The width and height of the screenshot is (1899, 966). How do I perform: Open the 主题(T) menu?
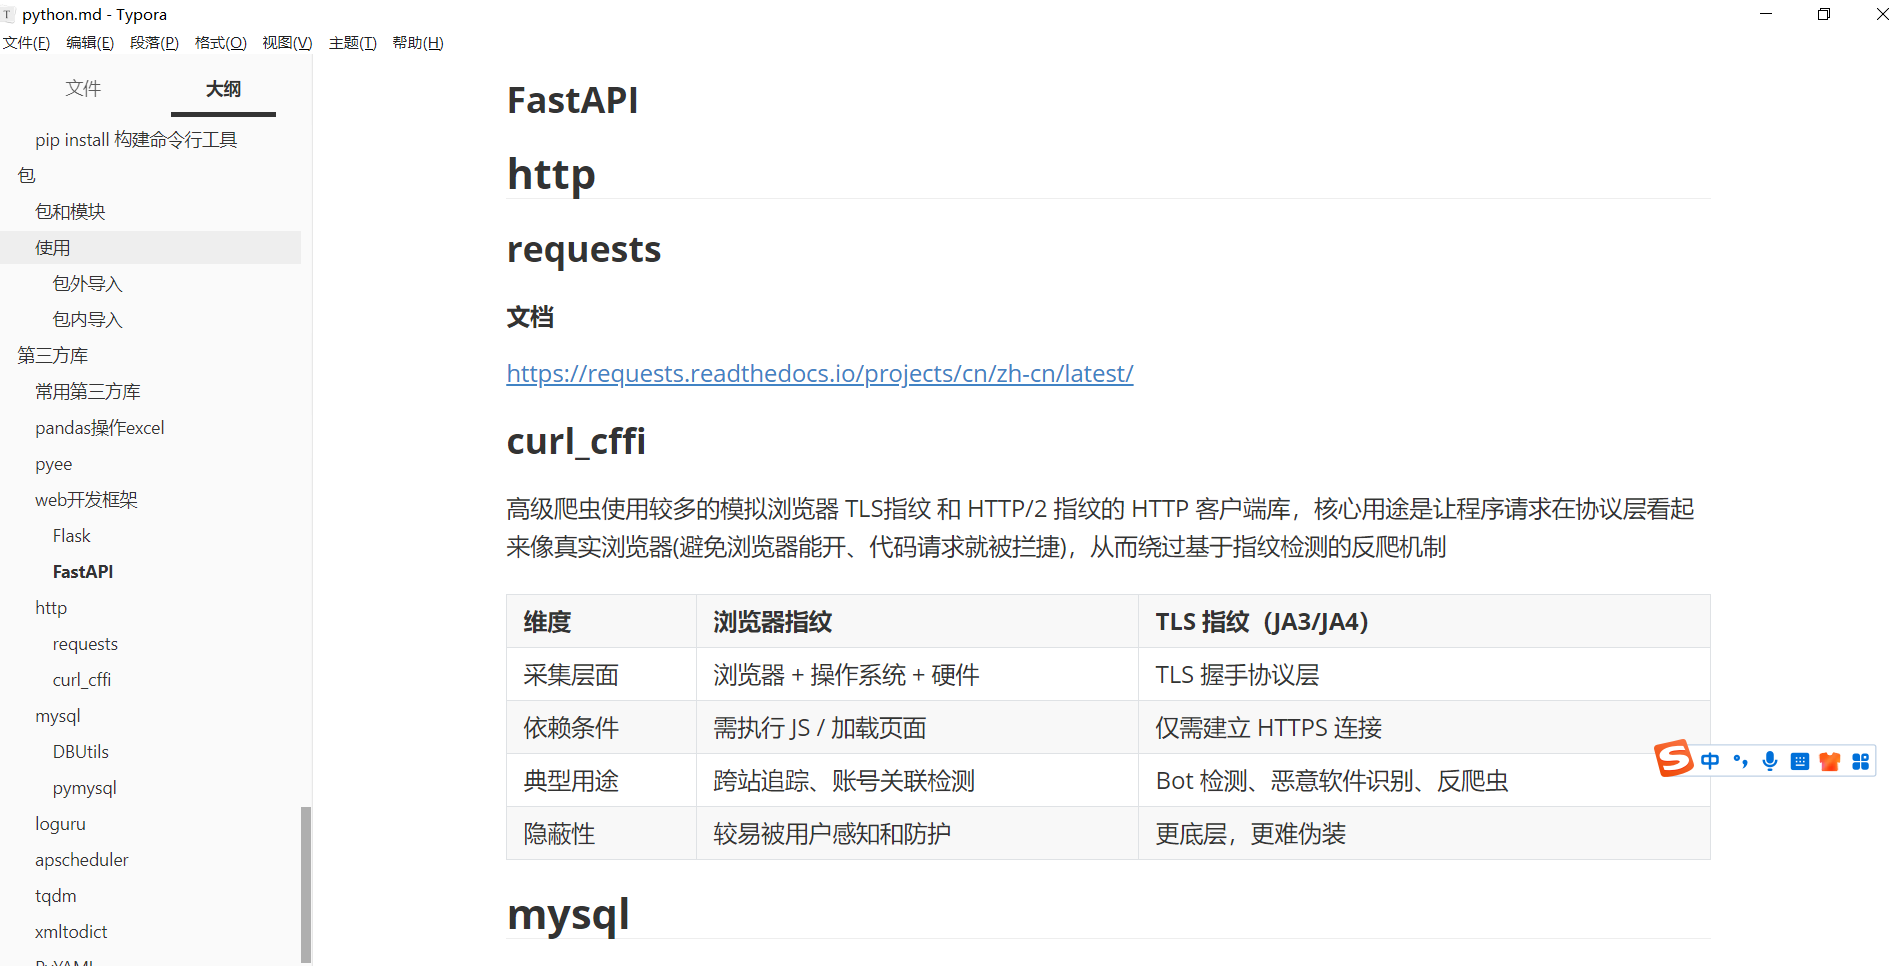[352, 43]
